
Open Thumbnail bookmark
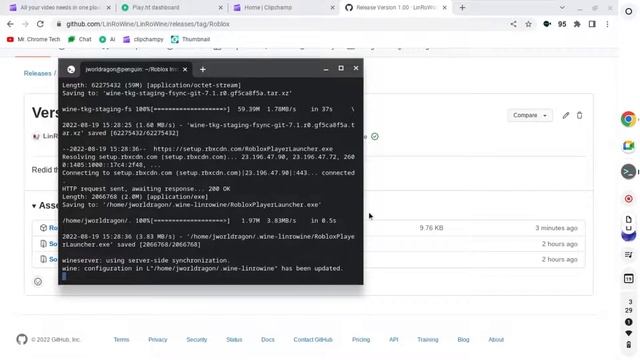pyautogui.click(x=191, y=39)
